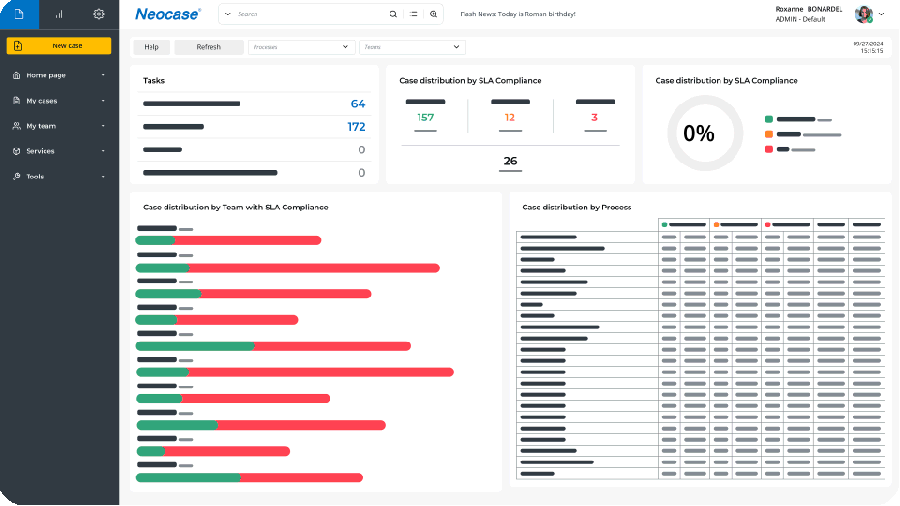Click the ADMIN - Default role text
The height and width of the screenshot is (506, 900).
(x=800, y=19)
